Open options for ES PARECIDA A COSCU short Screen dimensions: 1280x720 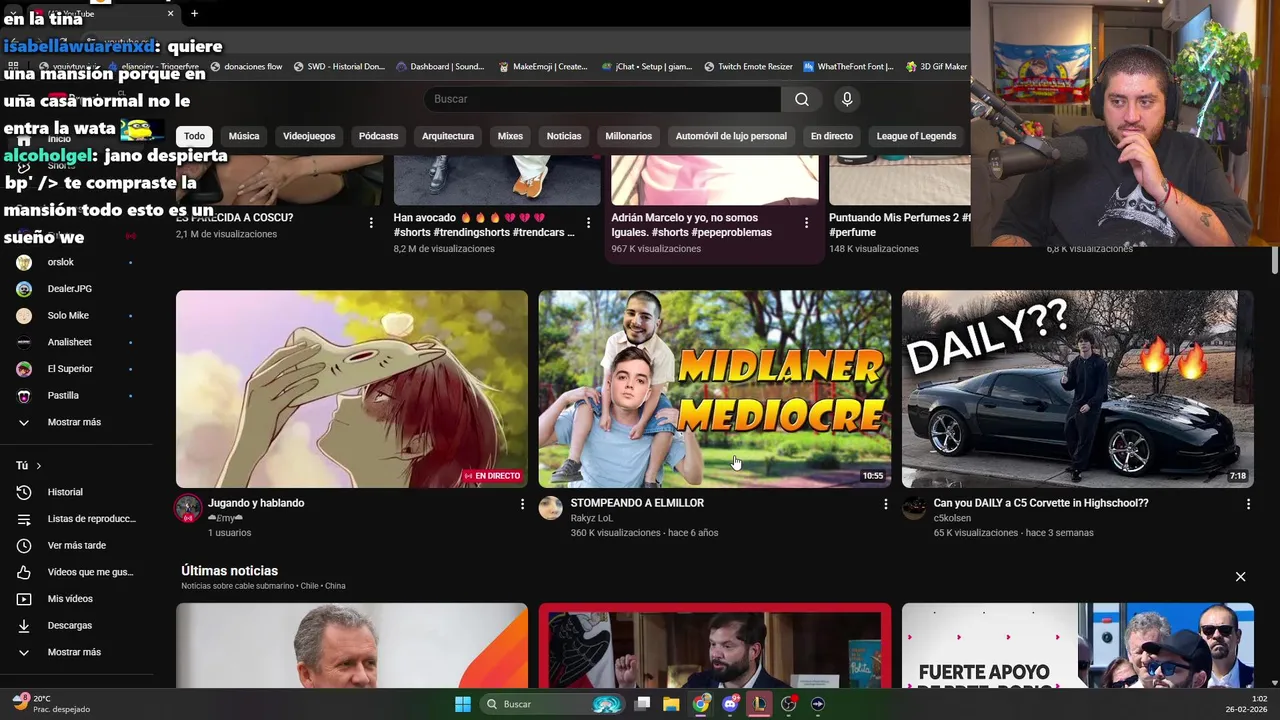tap(371, 223)
